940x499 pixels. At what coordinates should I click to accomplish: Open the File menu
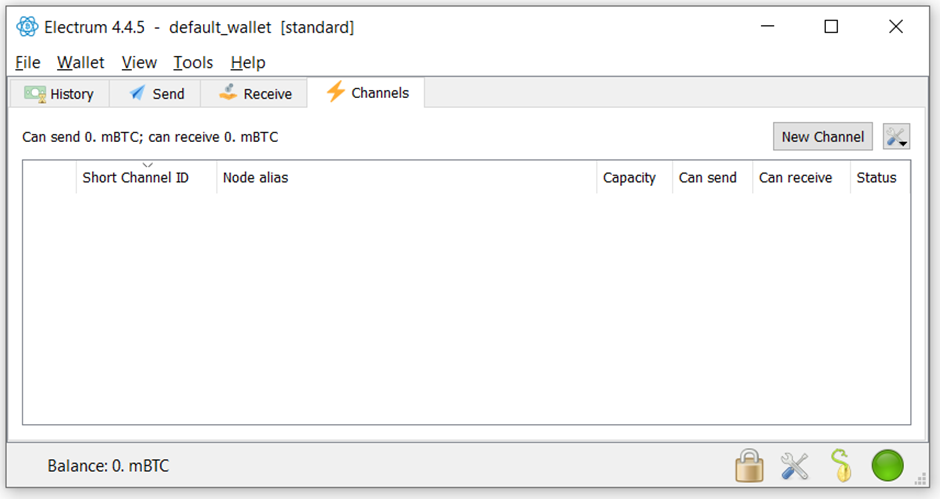[28, 62]
